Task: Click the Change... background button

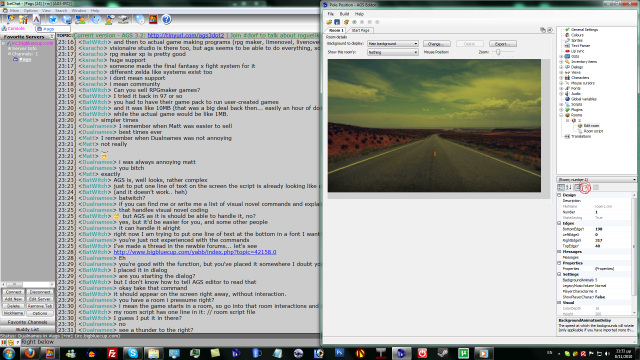Action: pos(436,44)
